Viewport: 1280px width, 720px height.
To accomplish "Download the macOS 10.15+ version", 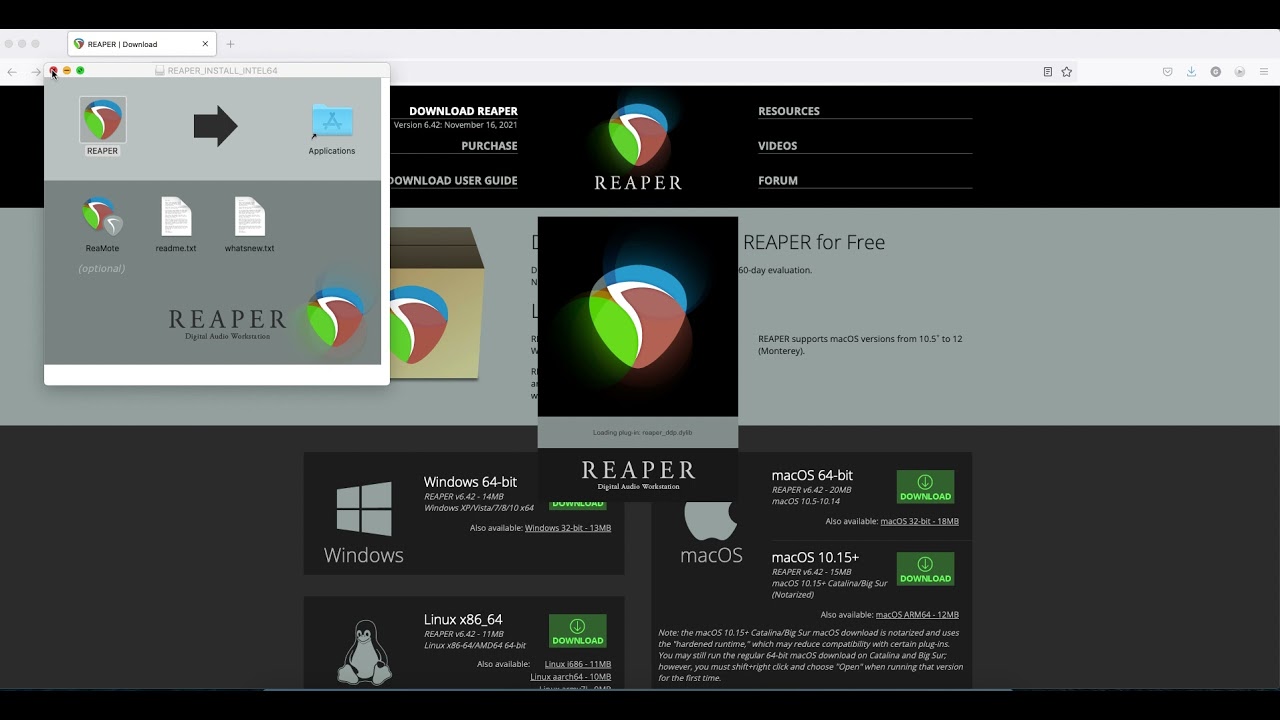I will [x=925, y=569].
